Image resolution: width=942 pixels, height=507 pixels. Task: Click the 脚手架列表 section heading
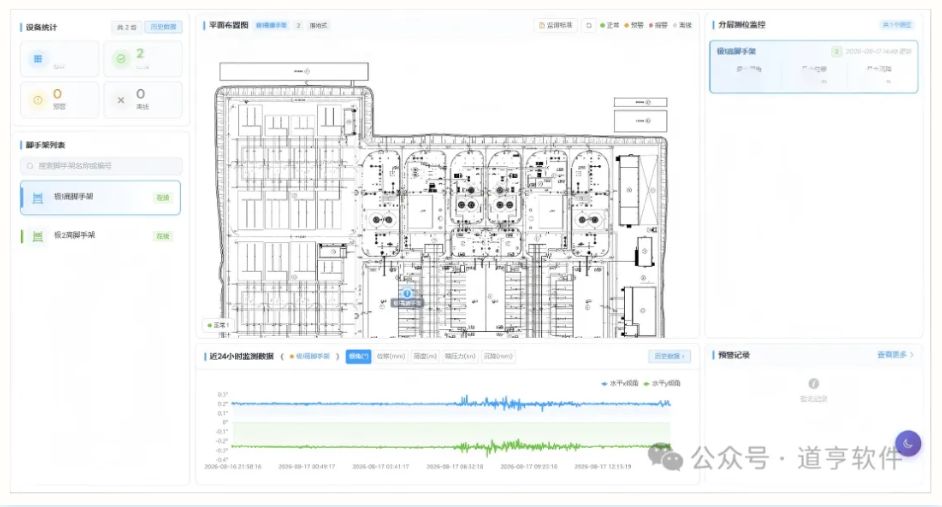pyautogui.click(x=45, y=145)
